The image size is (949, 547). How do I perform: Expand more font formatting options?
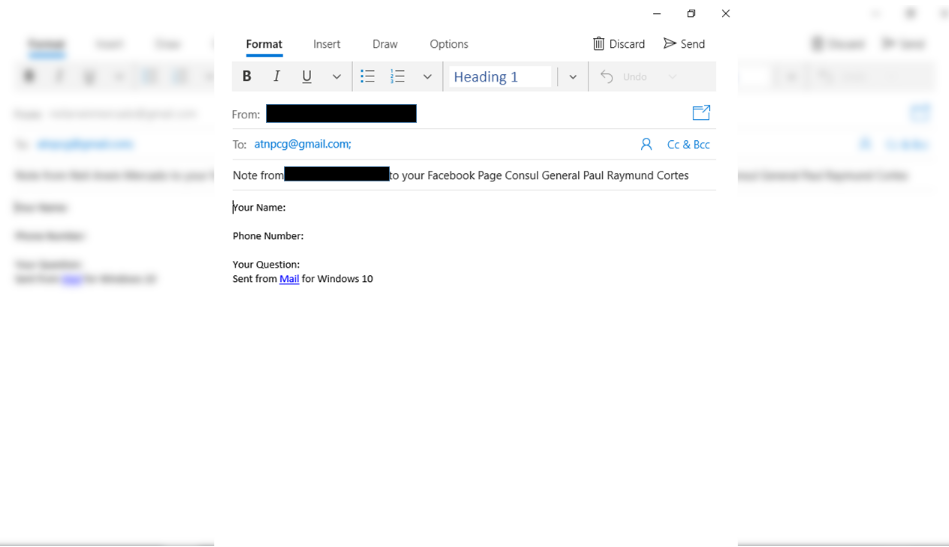[x=337, y=77]
